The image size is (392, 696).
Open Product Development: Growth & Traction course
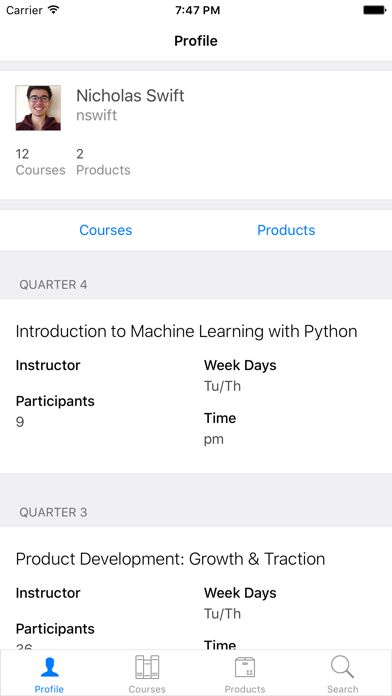coord(170,559)
